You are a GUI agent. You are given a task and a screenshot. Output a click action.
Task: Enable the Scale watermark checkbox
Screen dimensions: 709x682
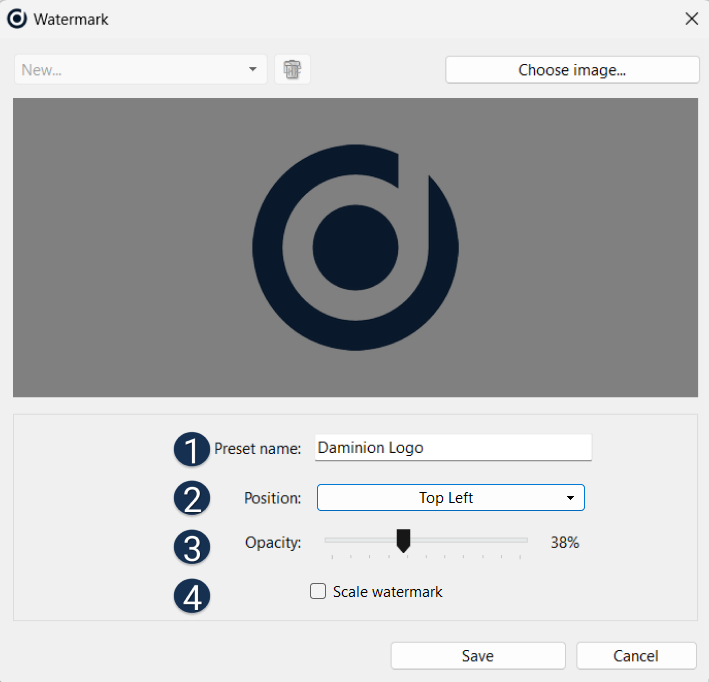[x=318, y=592]
